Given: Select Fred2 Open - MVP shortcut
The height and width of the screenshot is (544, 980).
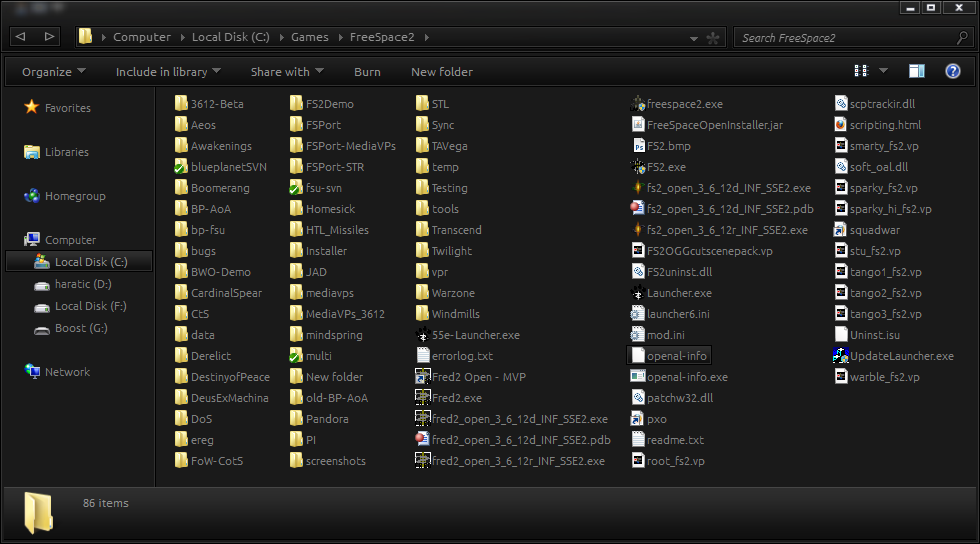Looking at the screenshot, I should (x=471, y=377).
